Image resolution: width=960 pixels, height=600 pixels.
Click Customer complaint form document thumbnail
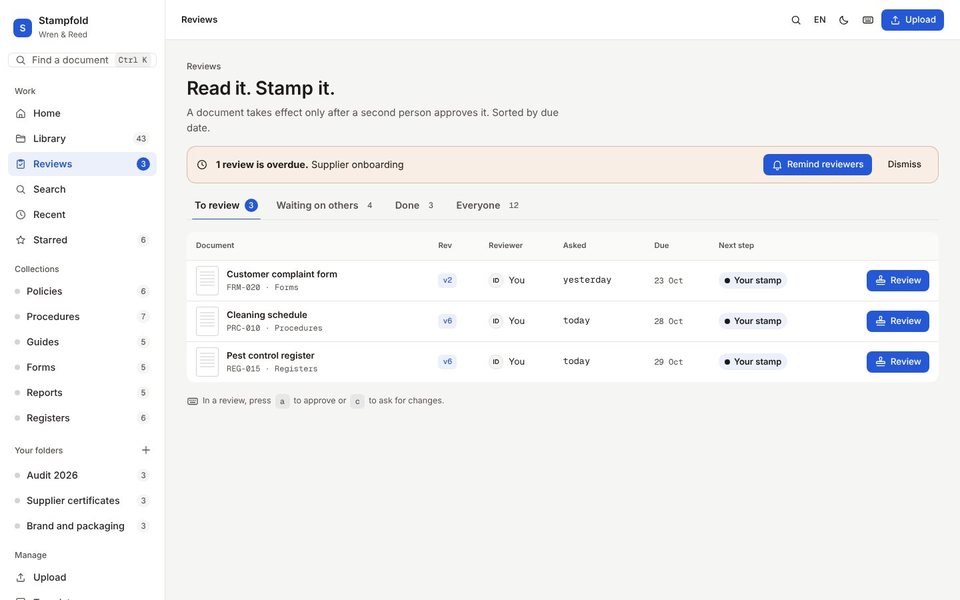[x=207, y=280]
